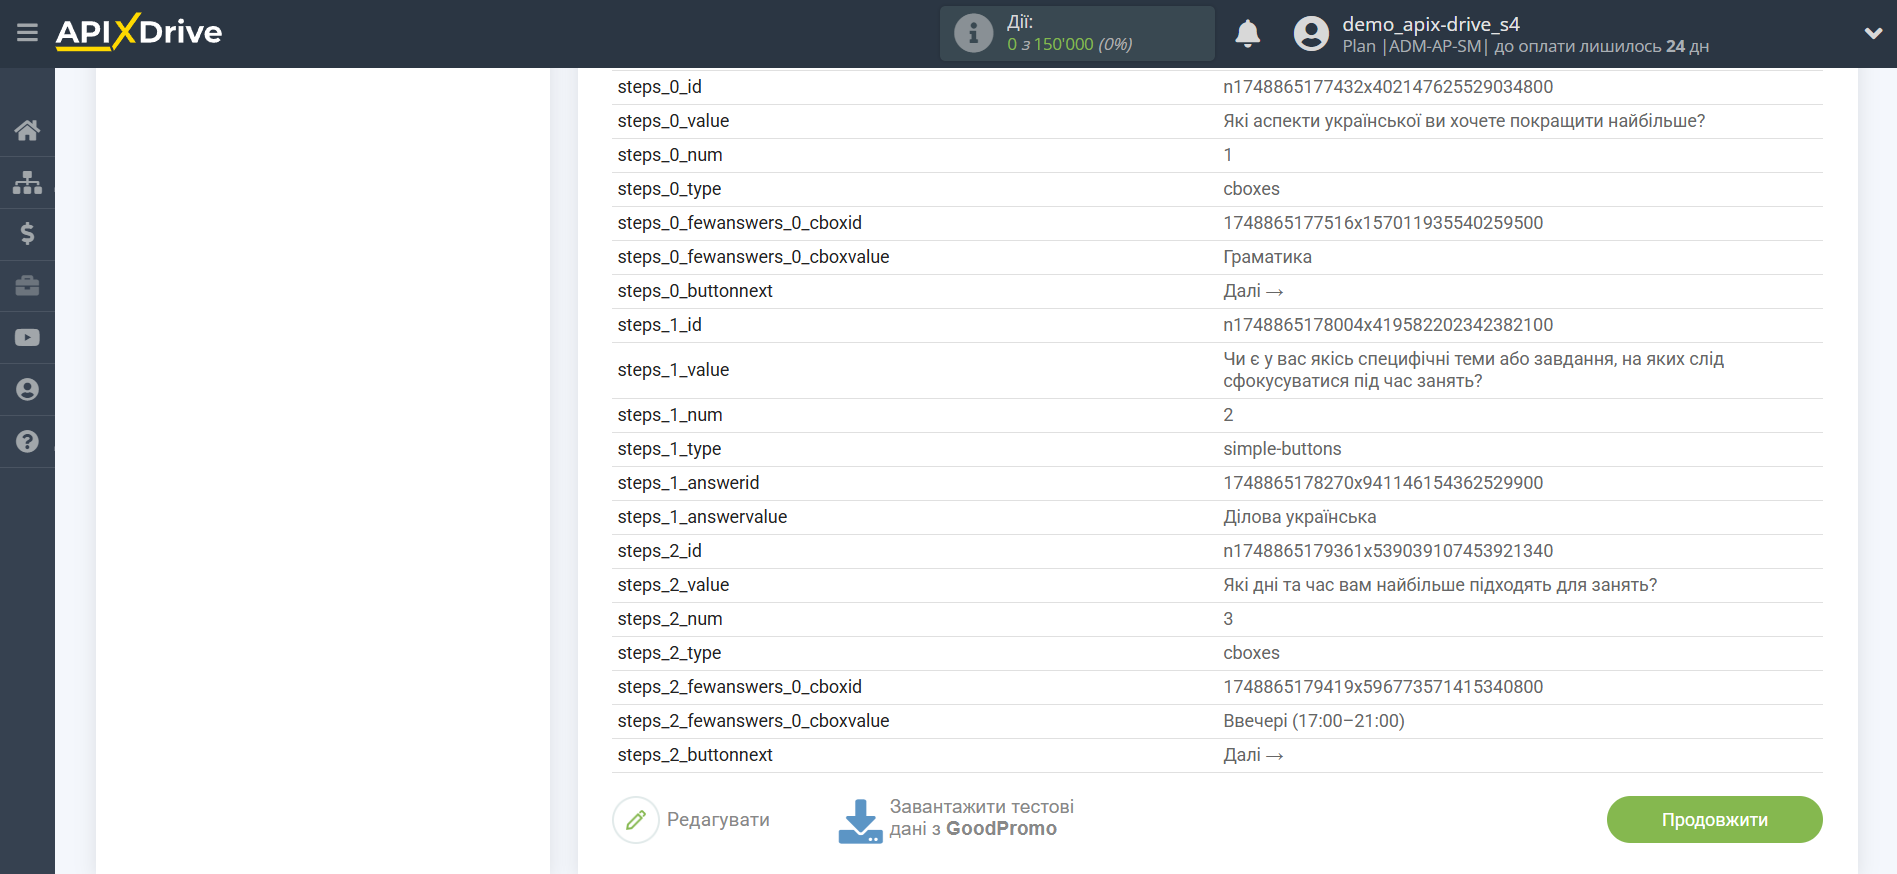The image size is (1897, 874).
Task: Open the info icon for actions
Action: 973,33
